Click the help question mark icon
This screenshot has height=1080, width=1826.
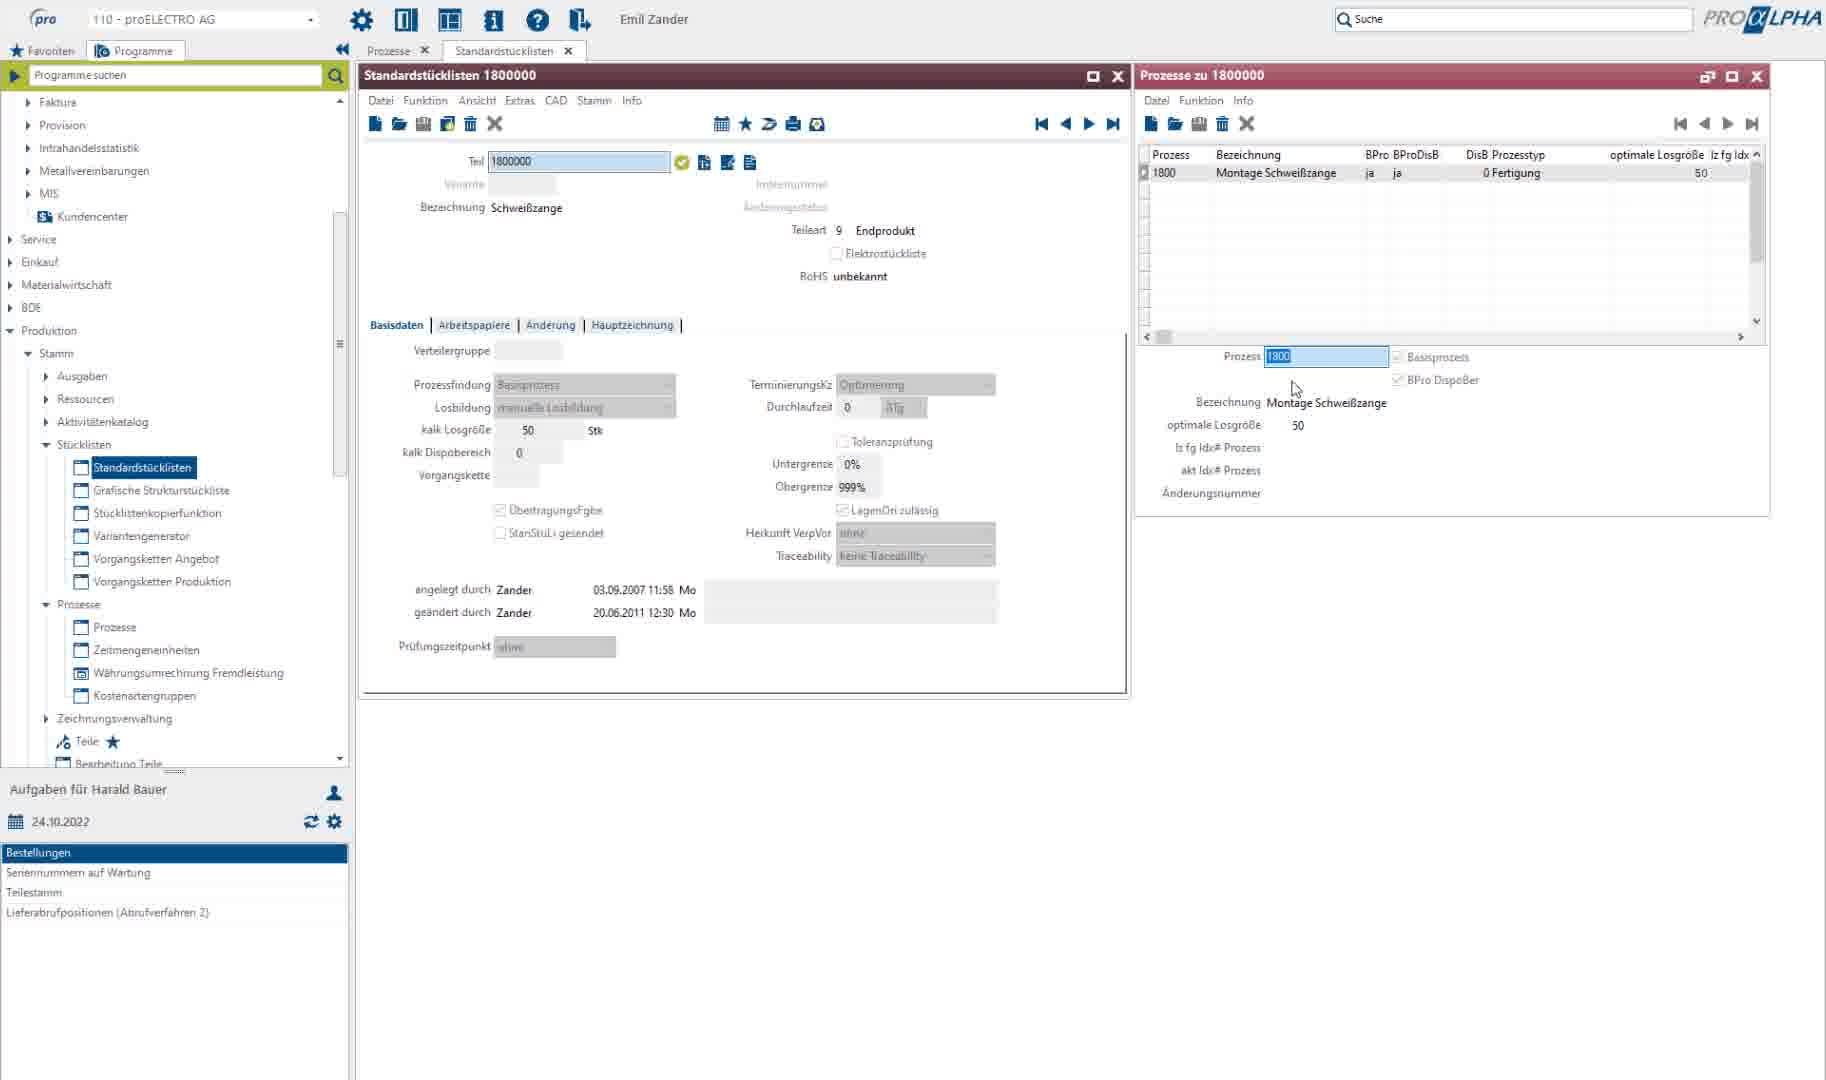[537, 19]
